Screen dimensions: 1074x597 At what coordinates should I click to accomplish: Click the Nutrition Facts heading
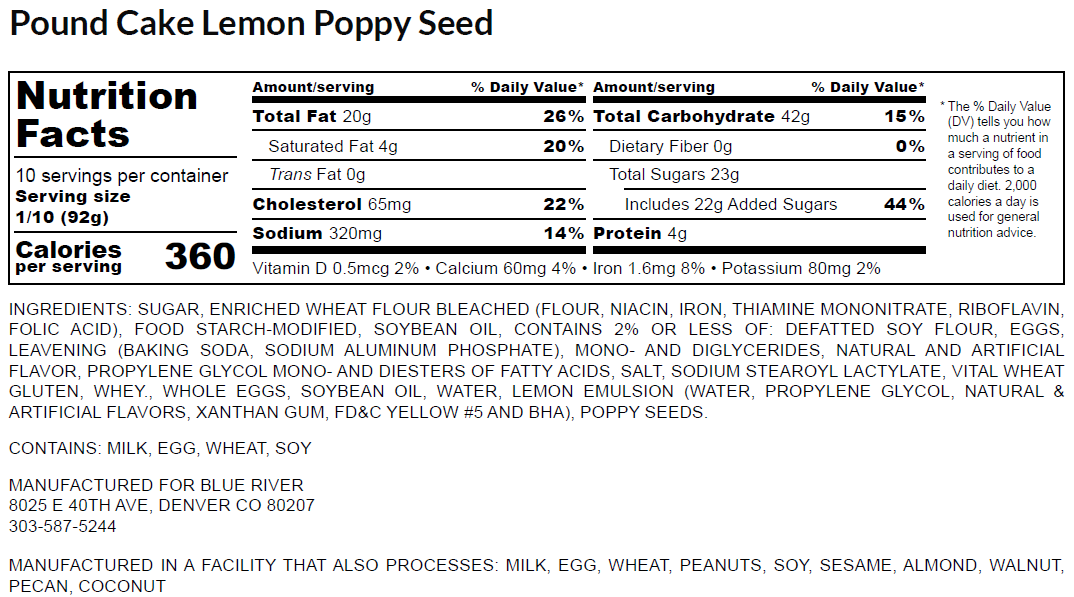pyautogui.click(x=107, y=114)
